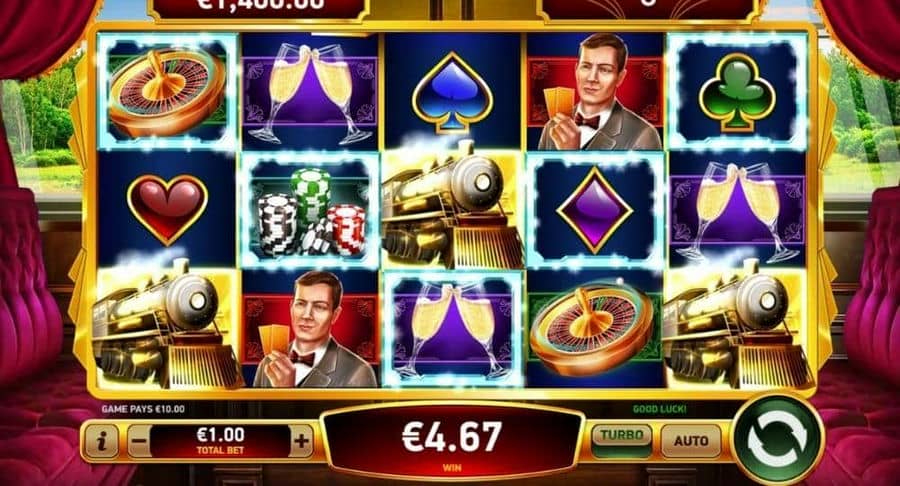Click the €1.00 total bet display
The image size is (900, 486).
point(220,441)
